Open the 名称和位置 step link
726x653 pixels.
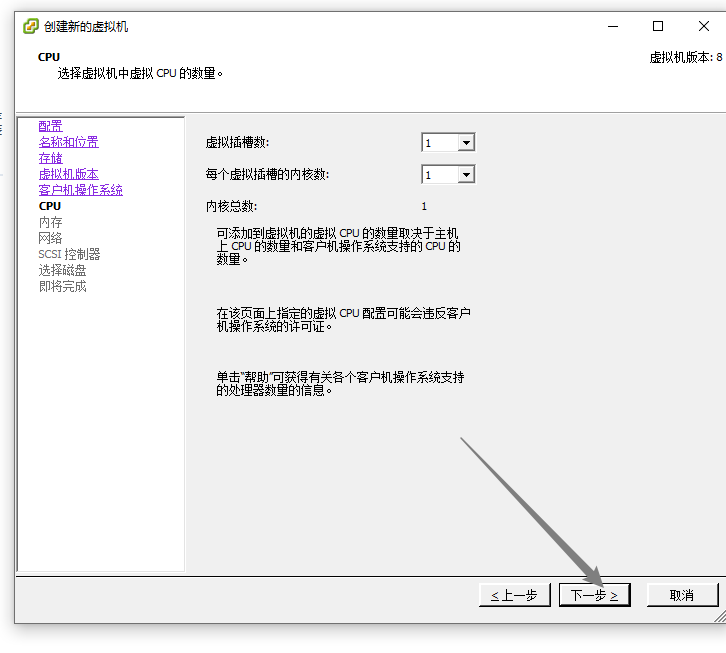pos(69,142)
